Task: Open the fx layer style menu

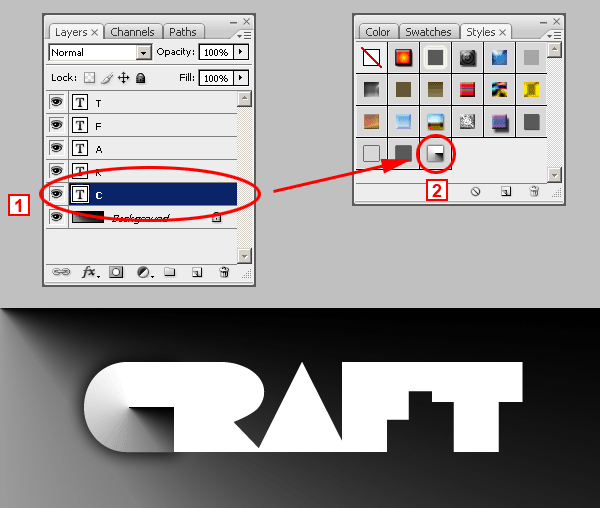Action: pos(90,272)
